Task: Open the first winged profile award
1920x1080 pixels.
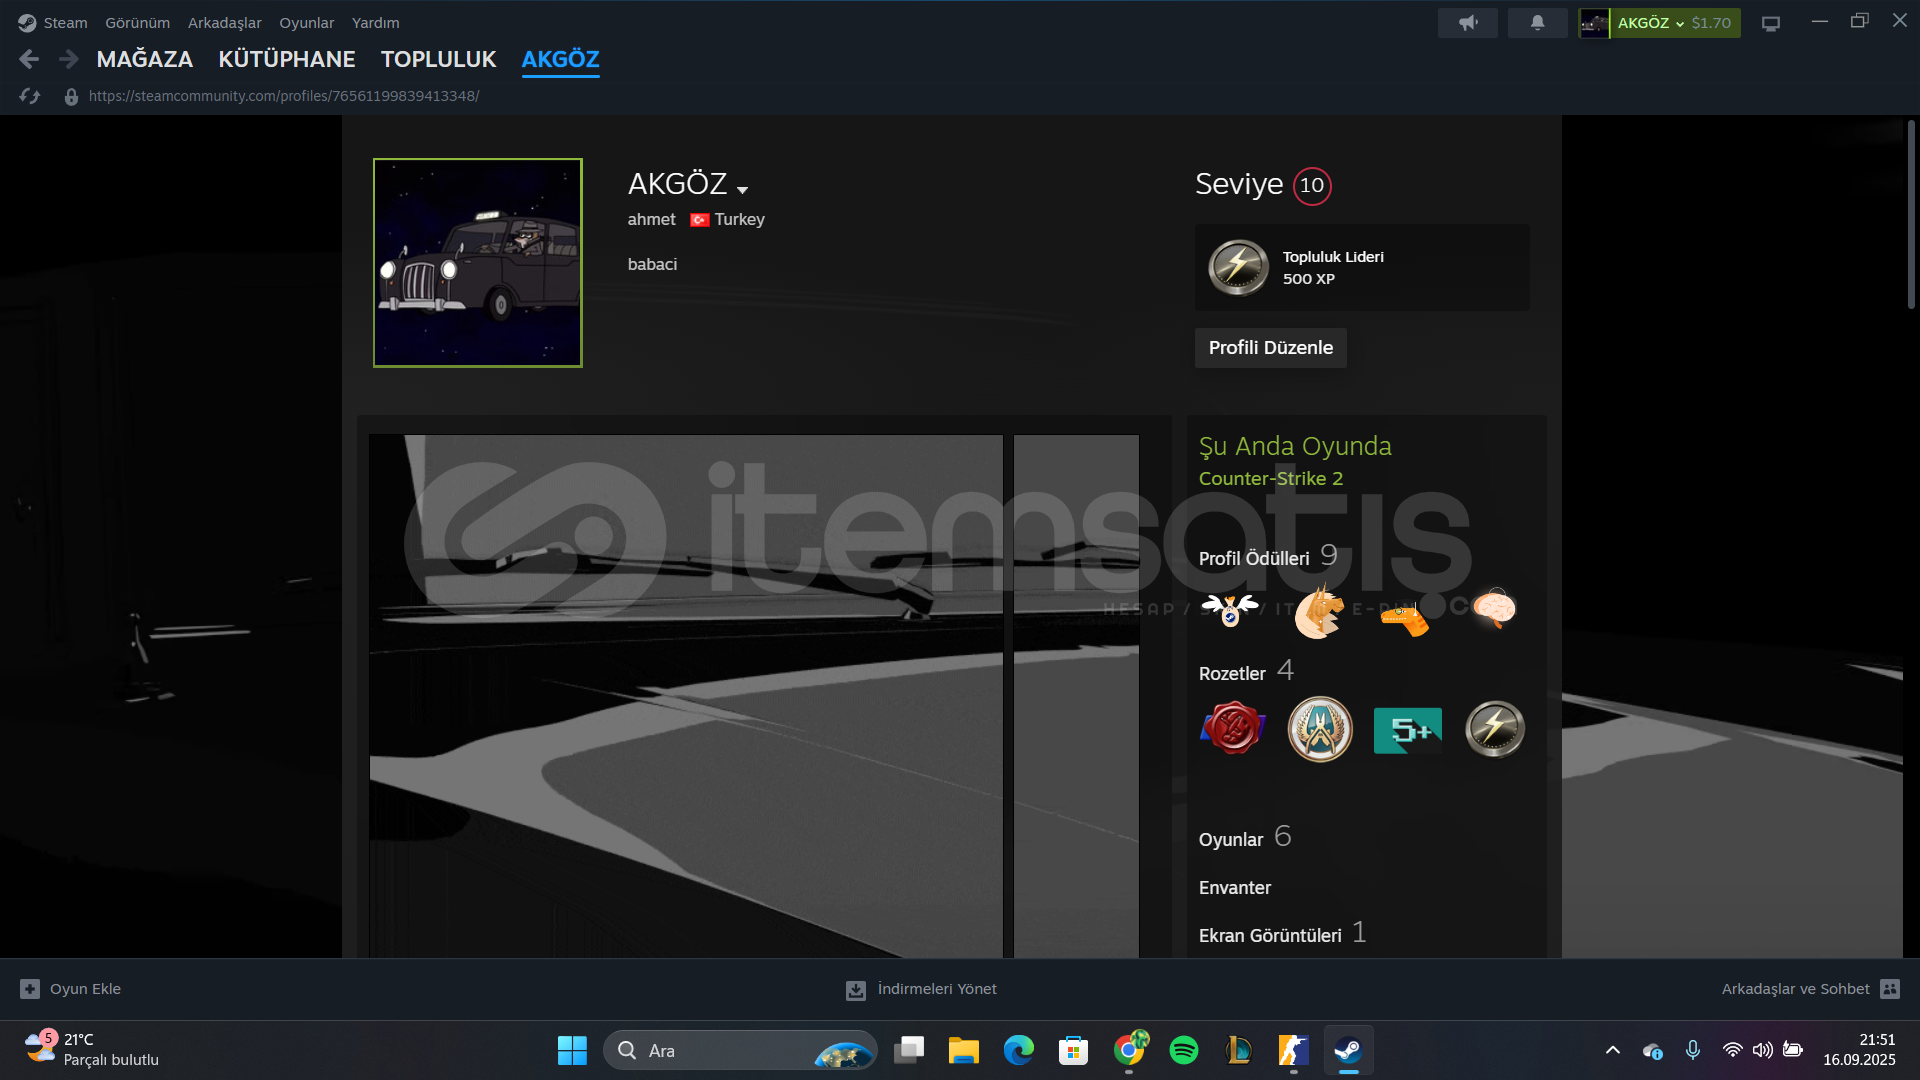Action: [1230, 609]
